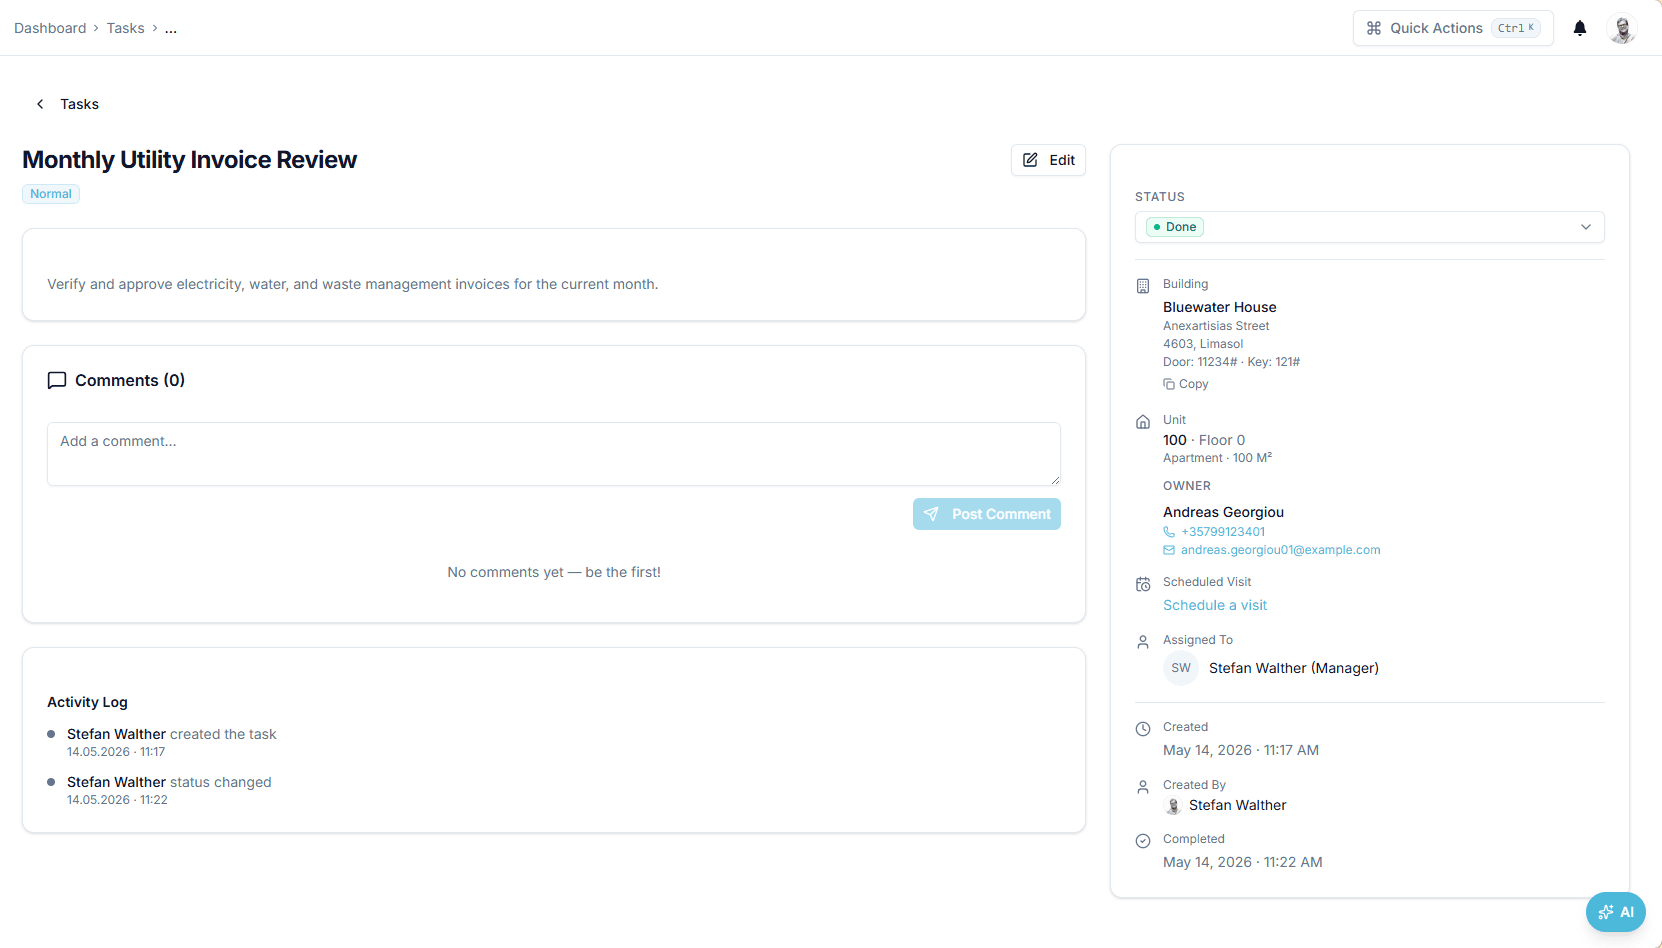This screenshot has width=1662, height=948.
Task: Return to the Tasks list link
Action: click(x=79, y=104)
